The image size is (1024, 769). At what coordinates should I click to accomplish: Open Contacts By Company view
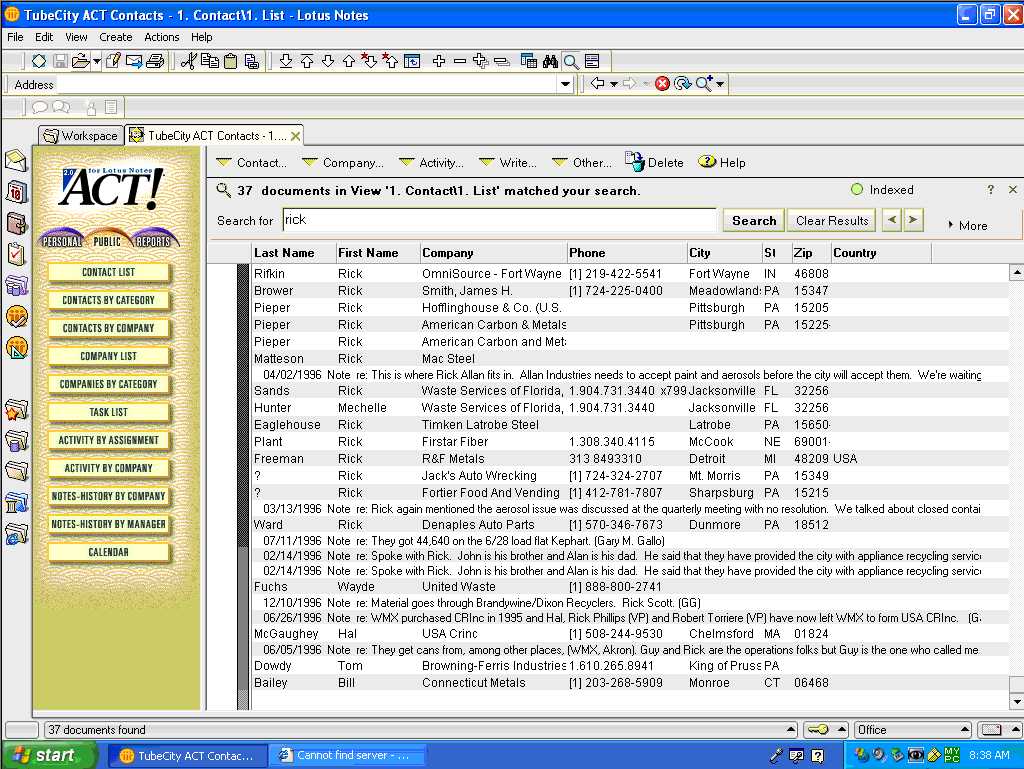(108, 328)
